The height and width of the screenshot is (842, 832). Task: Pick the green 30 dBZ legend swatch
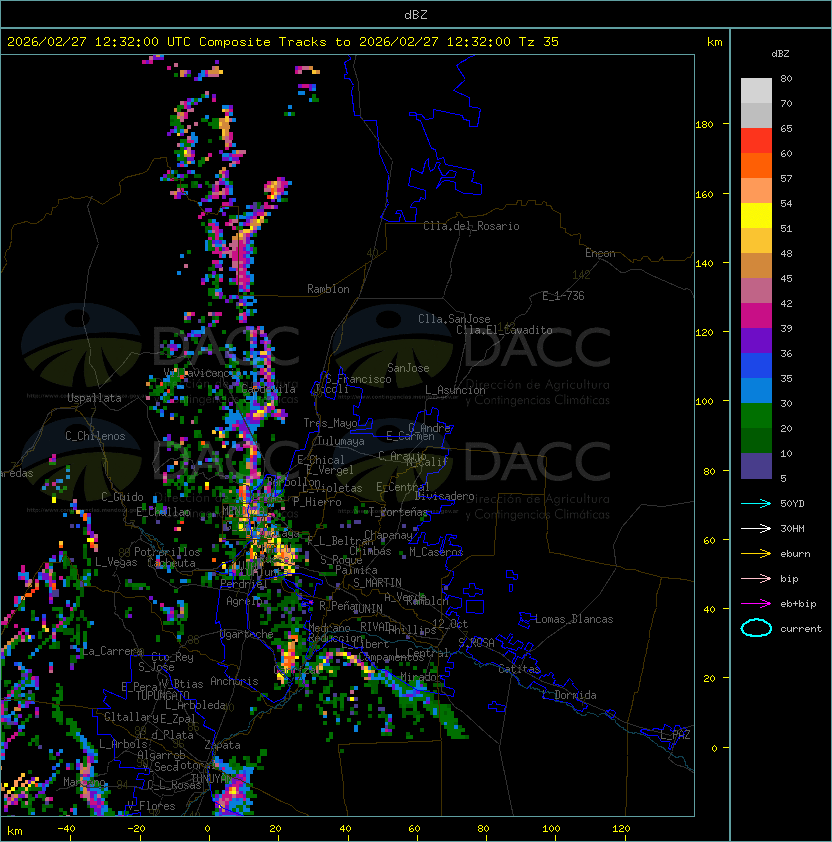point(756,416)
